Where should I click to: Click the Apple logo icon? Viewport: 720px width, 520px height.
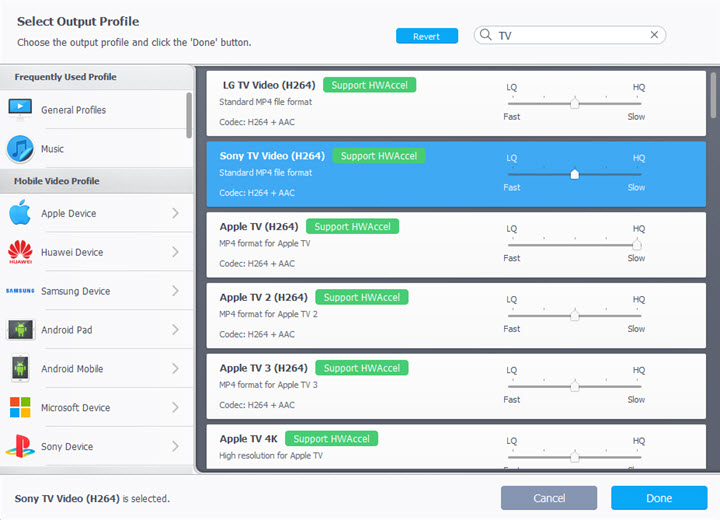[20, 212]
